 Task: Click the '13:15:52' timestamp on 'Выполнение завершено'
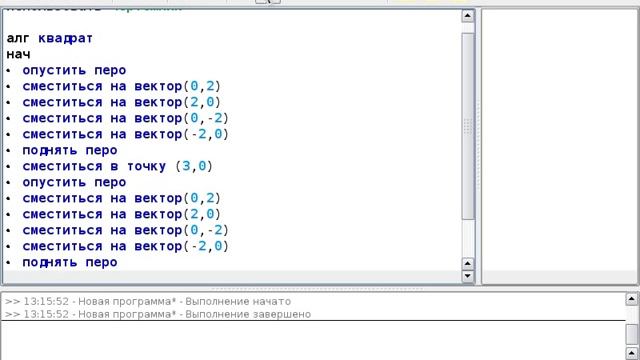click(x=46, y=314)
